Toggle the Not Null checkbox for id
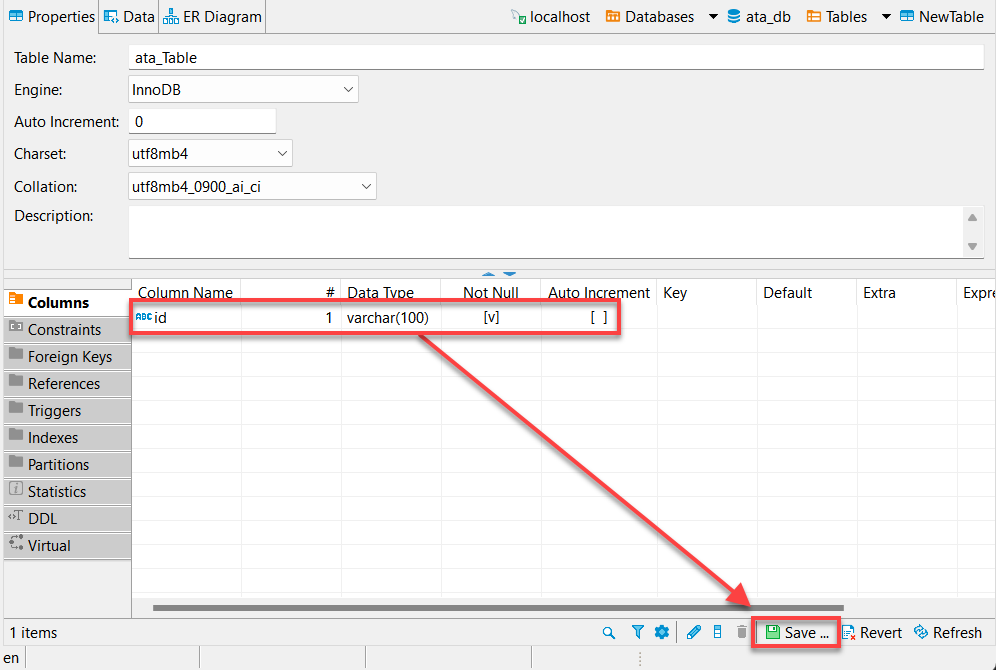Screen dimensions: 996x670 [491, 317]
